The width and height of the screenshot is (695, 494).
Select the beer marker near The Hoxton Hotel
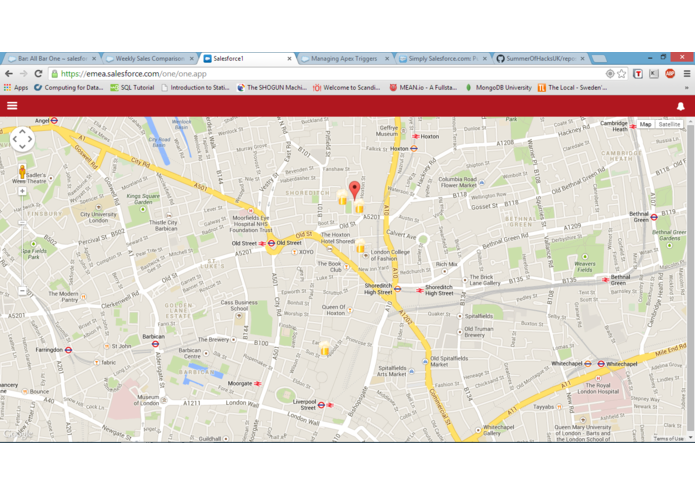tap(360, 246)
